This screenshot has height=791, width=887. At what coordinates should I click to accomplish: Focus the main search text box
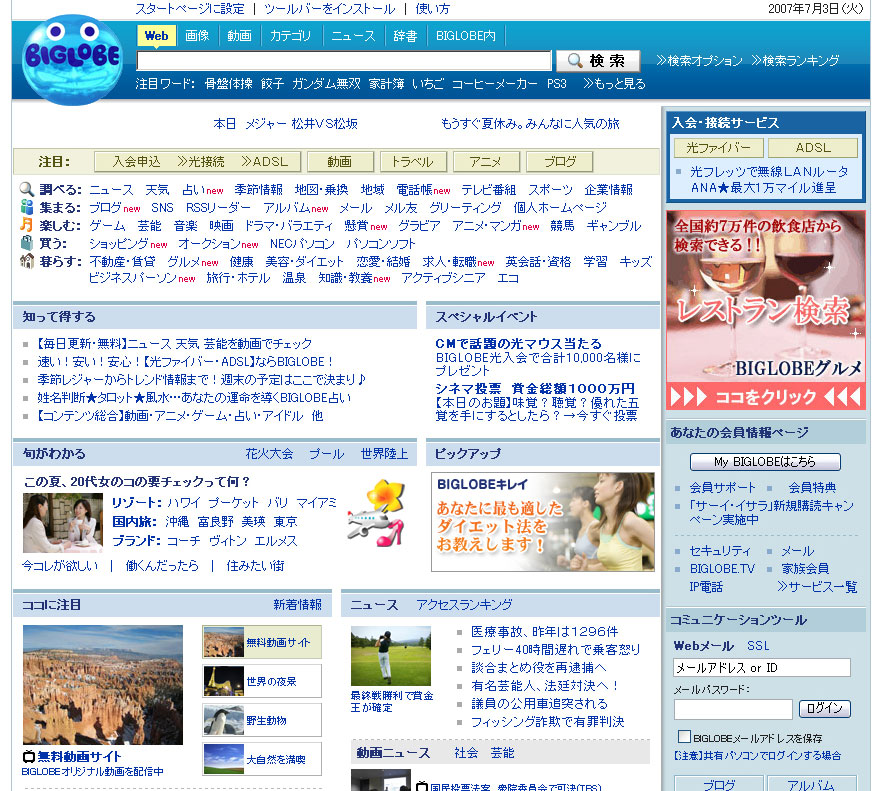click(x=344, y=61)
